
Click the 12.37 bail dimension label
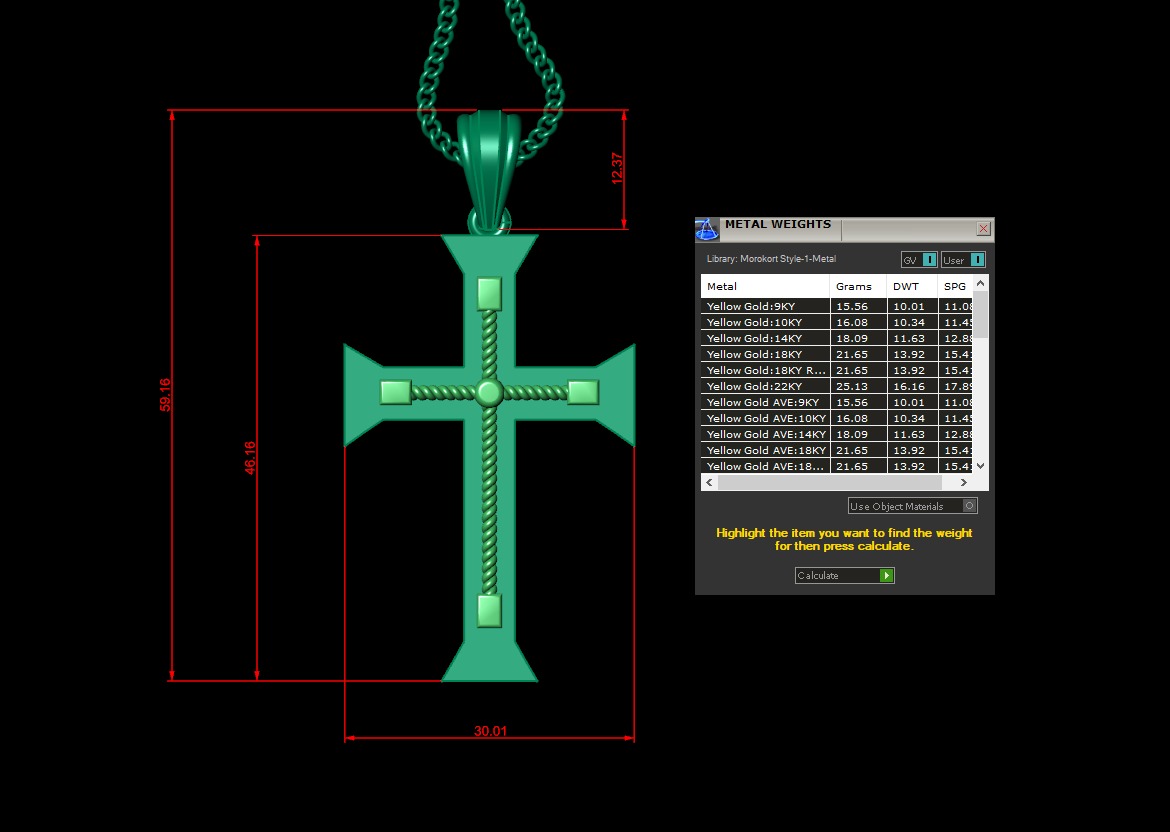pyautogui.click(x=617, y=168)
